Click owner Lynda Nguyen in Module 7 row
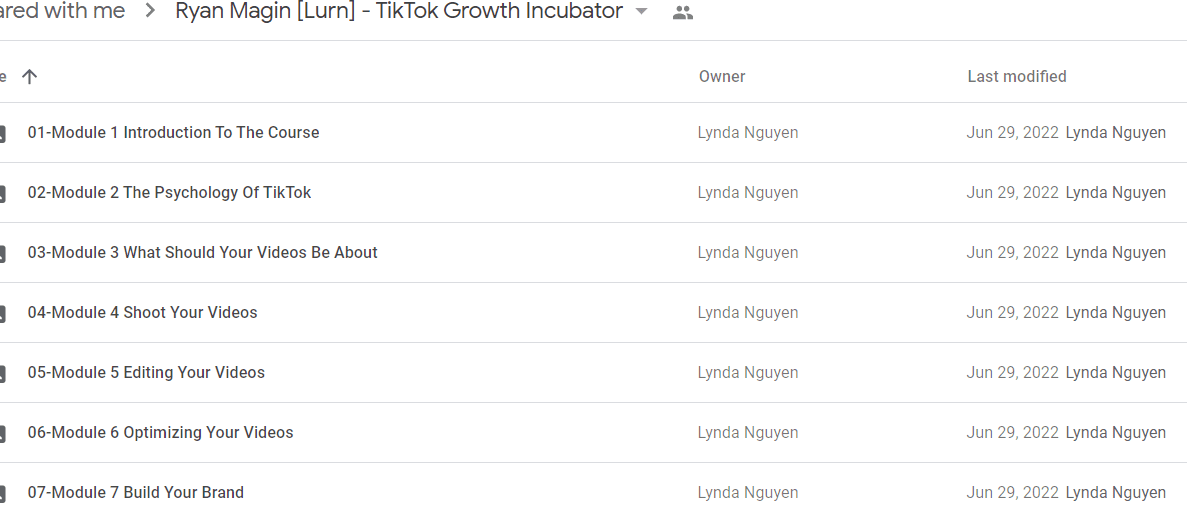The image size is (1187, 514). (747, 493)
